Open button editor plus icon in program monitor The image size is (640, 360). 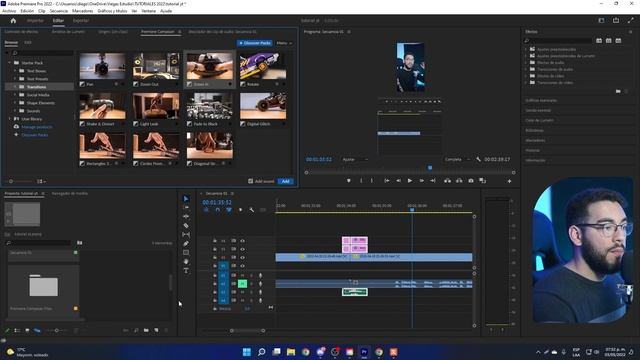pos(509,181)
